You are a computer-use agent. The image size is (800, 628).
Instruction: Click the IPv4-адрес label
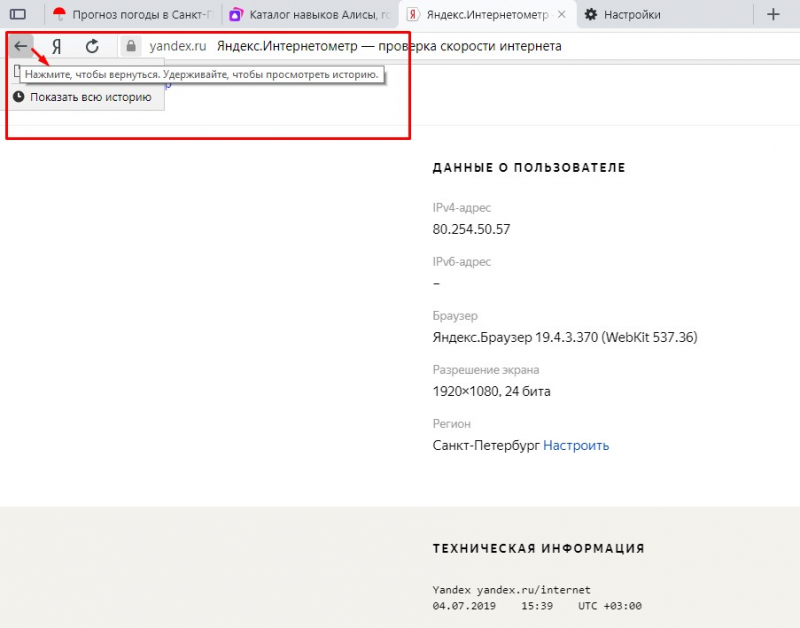(x=462, y=208)
